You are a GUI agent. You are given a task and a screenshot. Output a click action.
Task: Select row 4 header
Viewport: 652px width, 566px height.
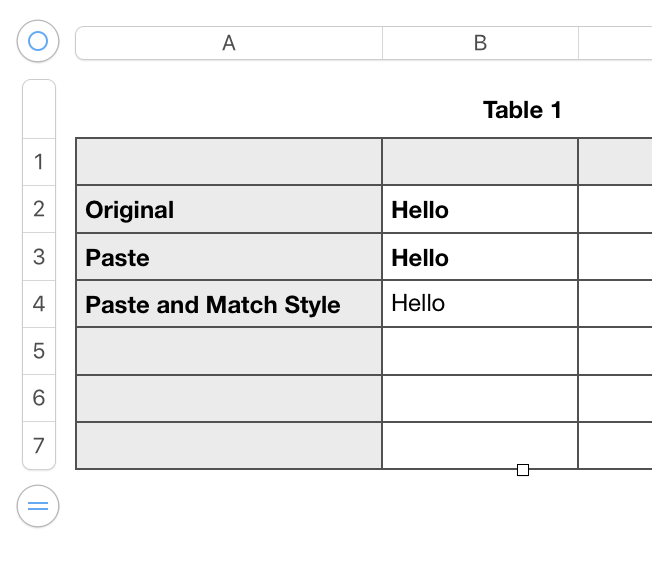(x=39, y=304)
